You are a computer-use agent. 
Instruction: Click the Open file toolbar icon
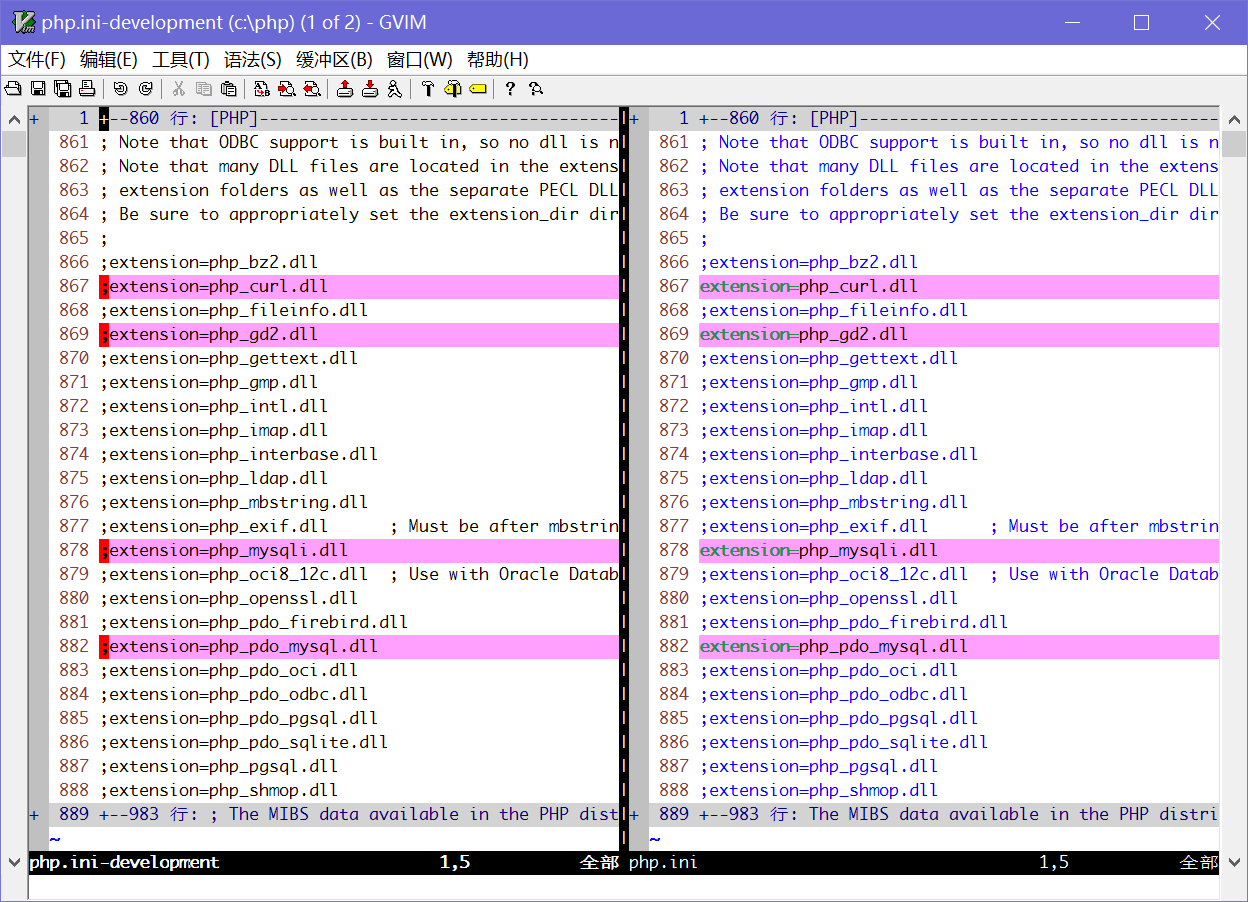pyautogui.click(x=13, y=89)
